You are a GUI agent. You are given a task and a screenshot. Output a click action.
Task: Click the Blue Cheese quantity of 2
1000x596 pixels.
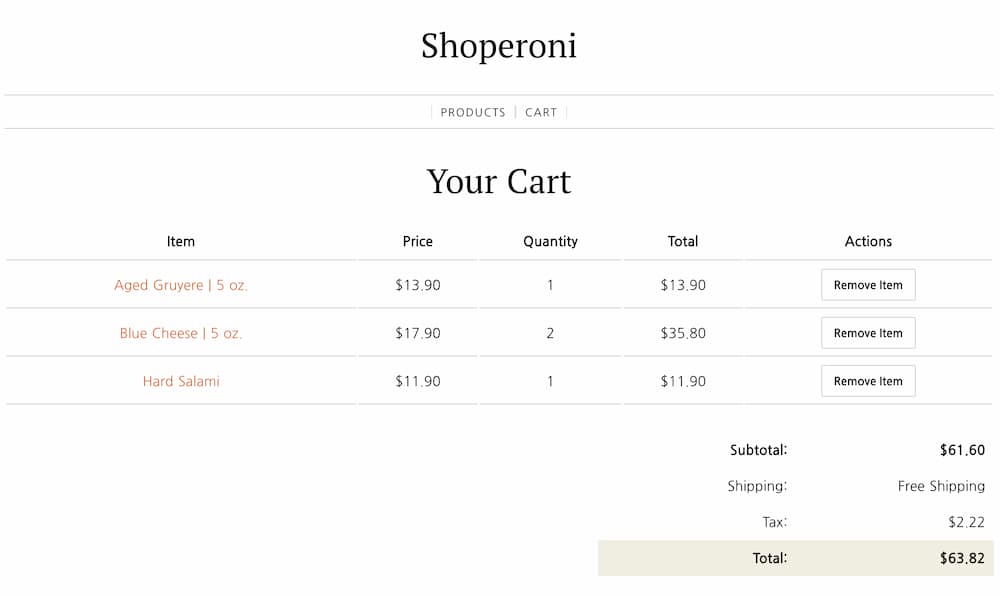pos(550,333)
